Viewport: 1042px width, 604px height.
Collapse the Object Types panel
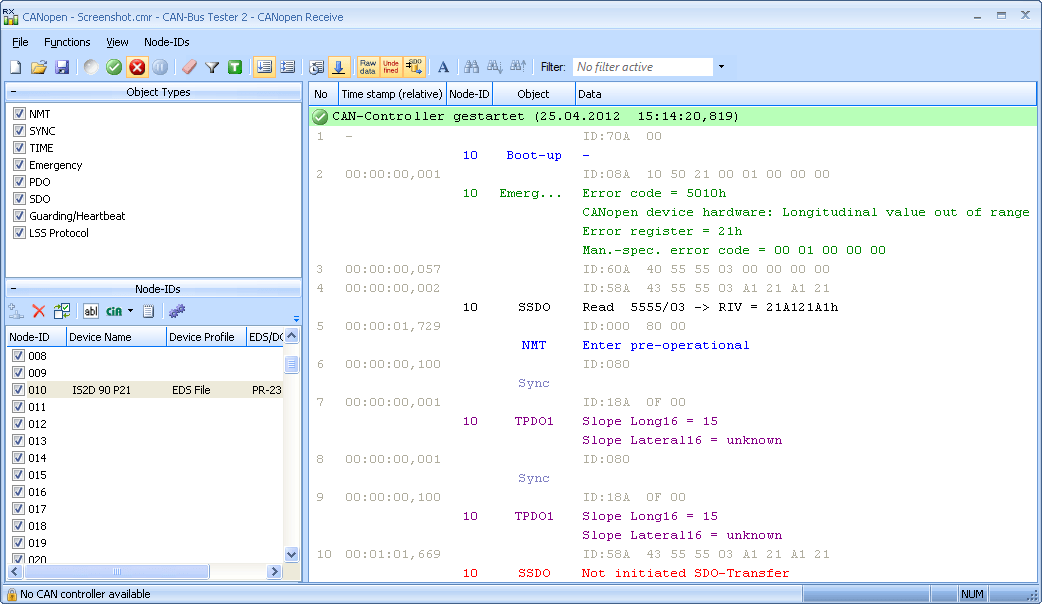click(x=13, y=92)
